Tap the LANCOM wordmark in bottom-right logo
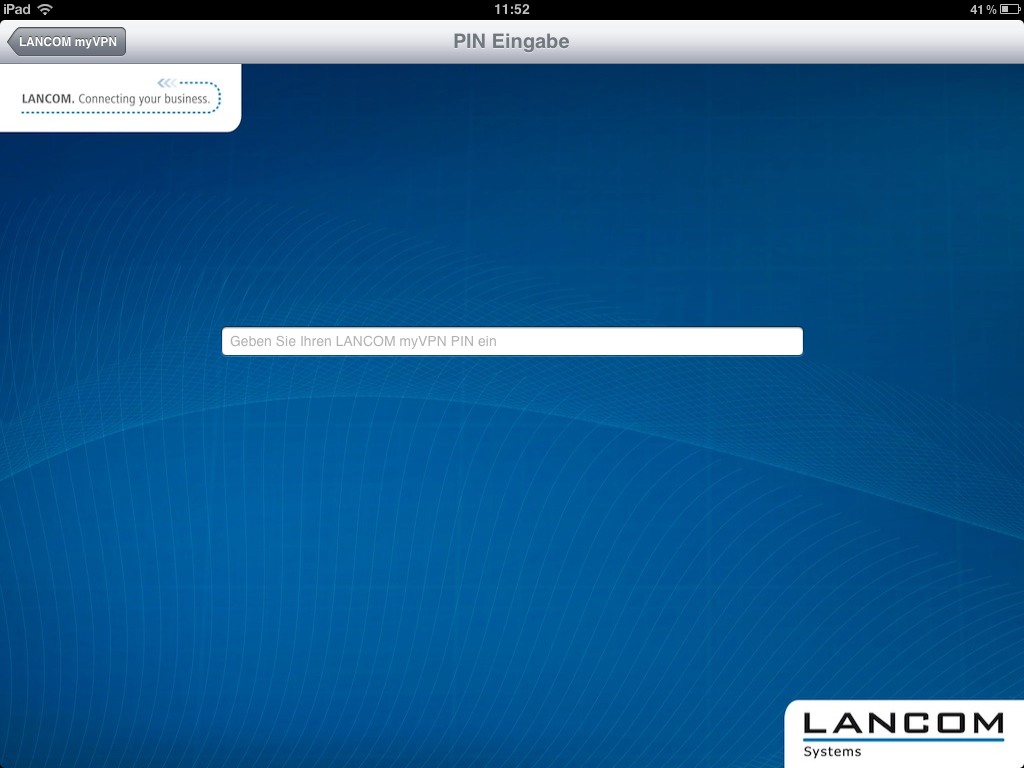Viewport: 1024px width, 768px height. coord(903,723)
